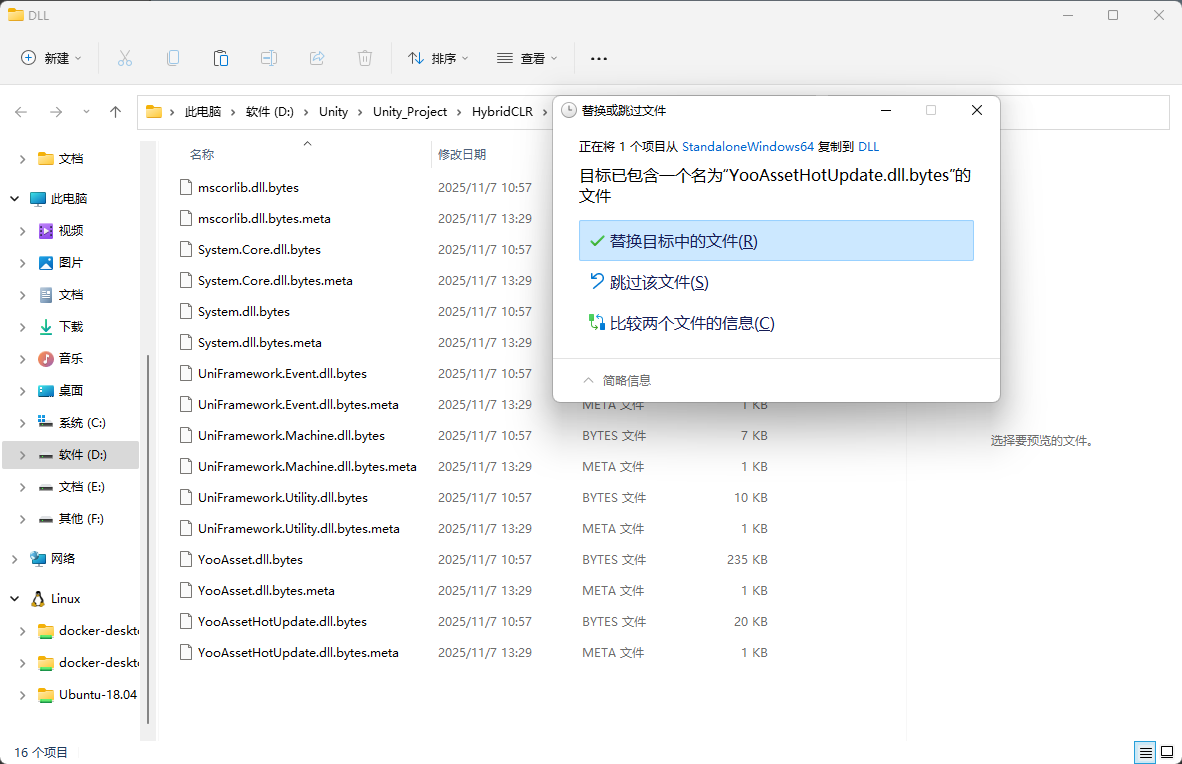Screen dimensions: 1182x764
Task: Click the Cut scissors icon
Action: pyautogui.click(x=124, y=58)
